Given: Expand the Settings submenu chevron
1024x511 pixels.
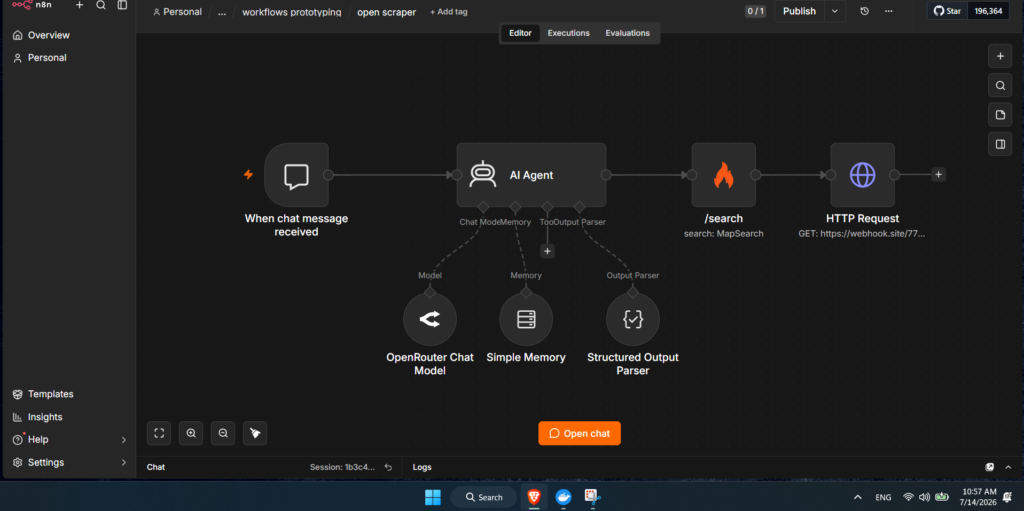Looking at the screenshot, I should click(123, 462).
